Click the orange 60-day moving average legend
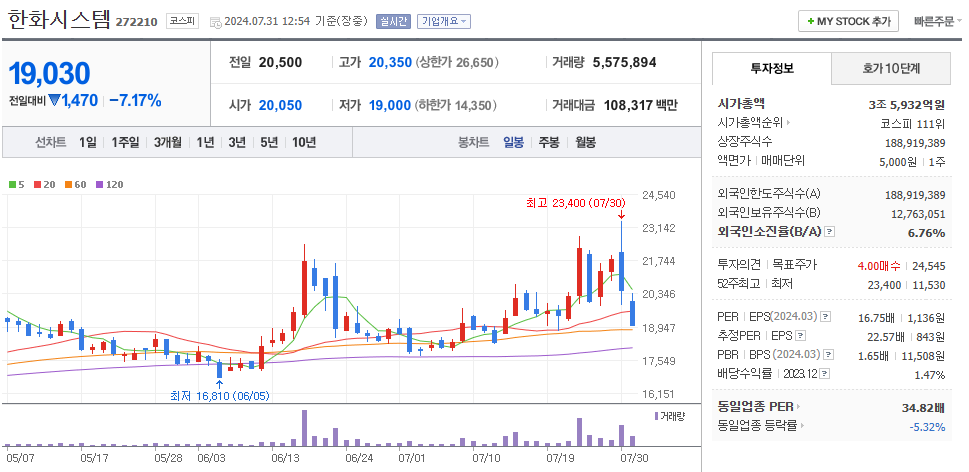The image size is (969, 472). (75, 184)
